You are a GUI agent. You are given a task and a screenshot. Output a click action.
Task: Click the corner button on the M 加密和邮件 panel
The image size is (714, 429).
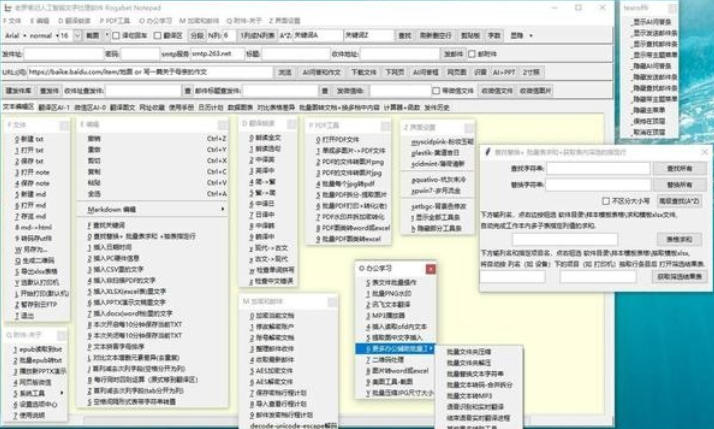click(332, 301)
